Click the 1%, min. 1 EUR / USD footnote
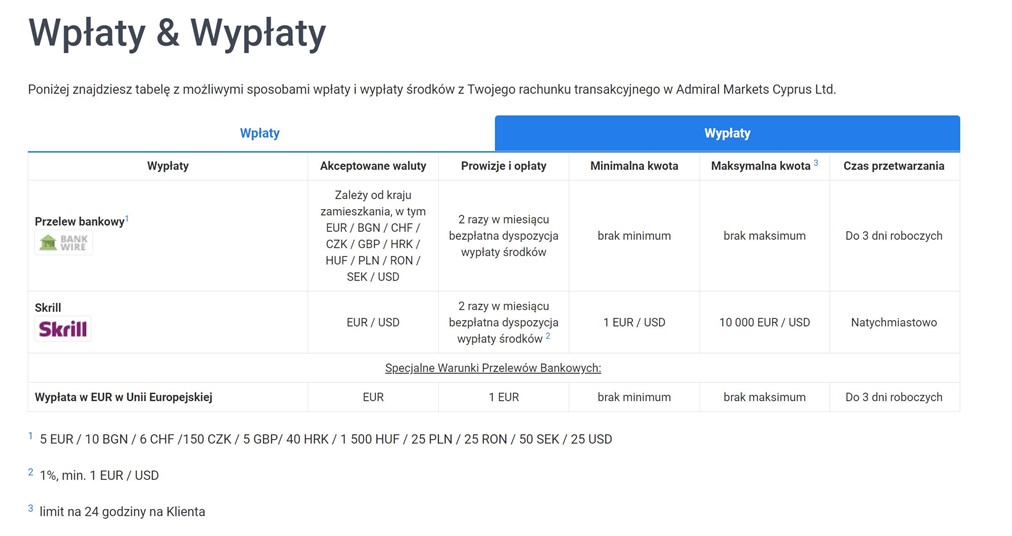This screenshot has height=536, width=1012. pos(99,475)
